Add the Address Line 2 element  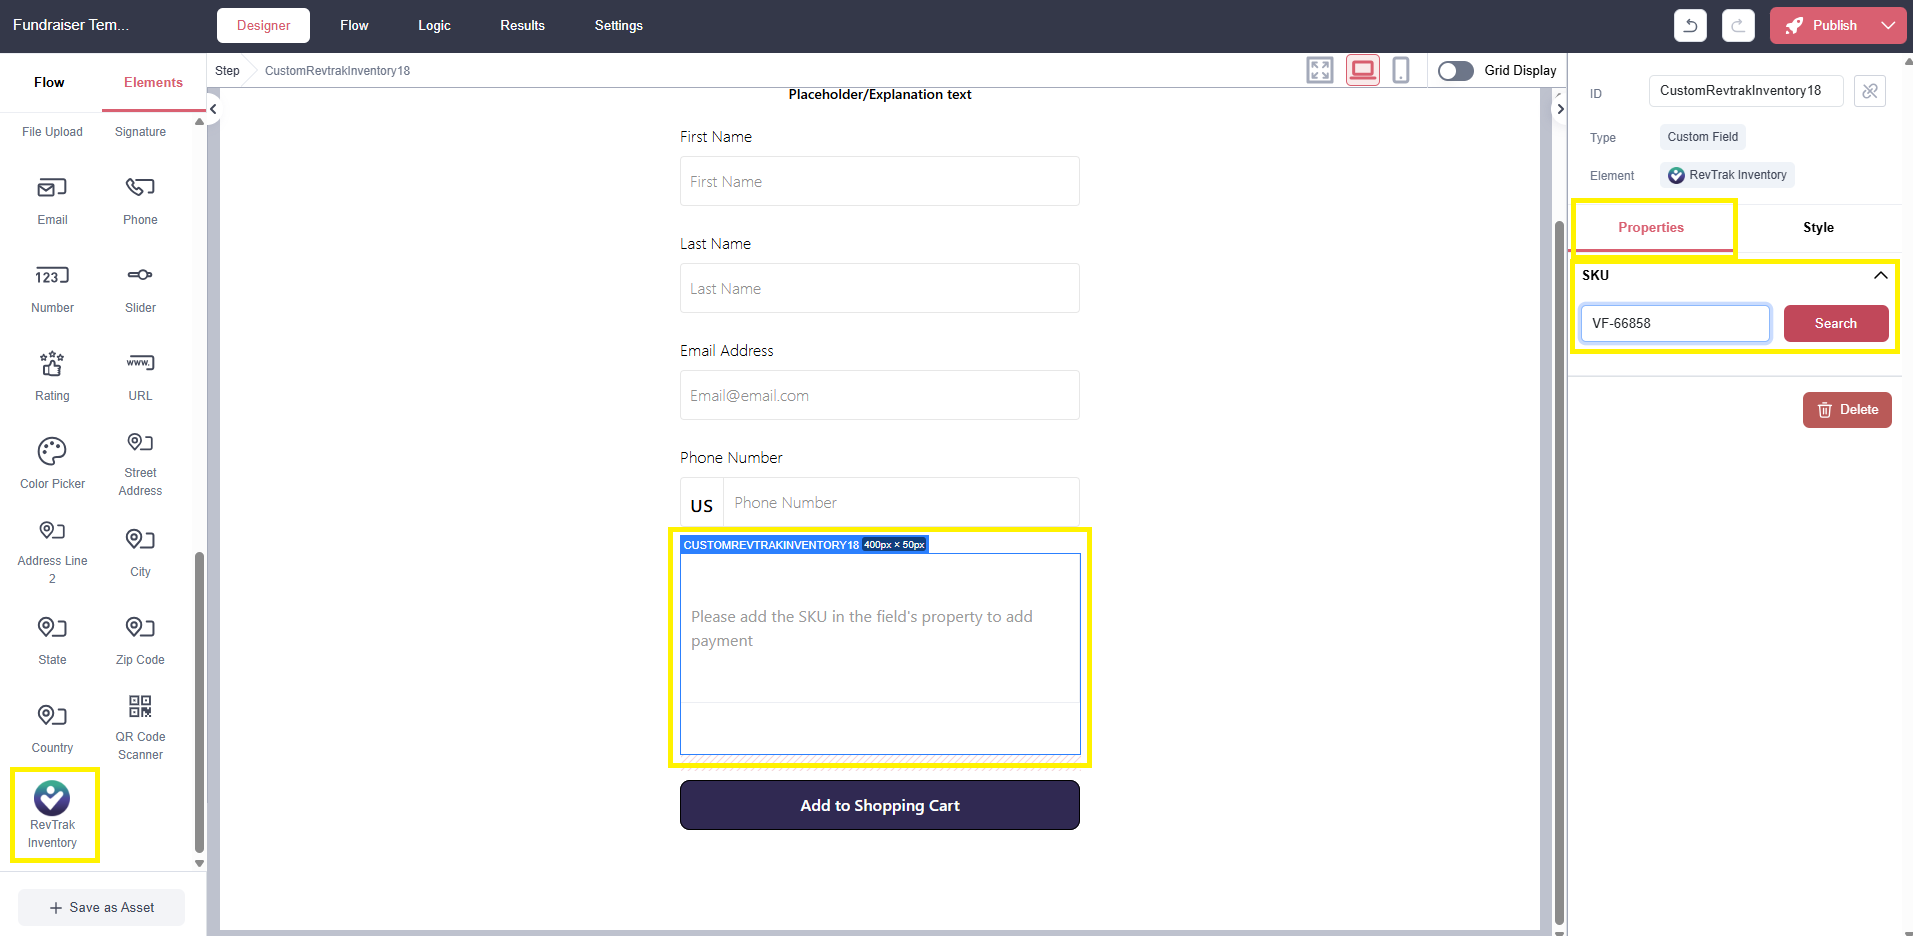click(52, 552)
